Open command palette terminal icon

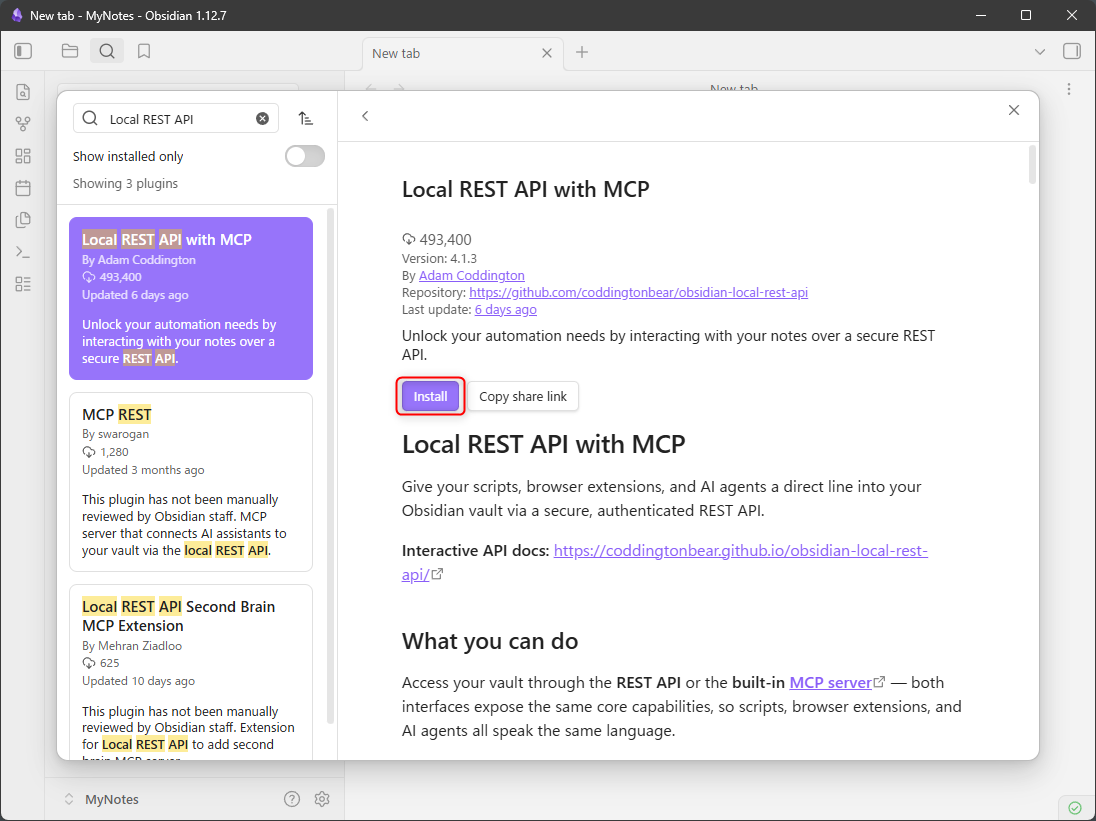(x=23, y=252)
